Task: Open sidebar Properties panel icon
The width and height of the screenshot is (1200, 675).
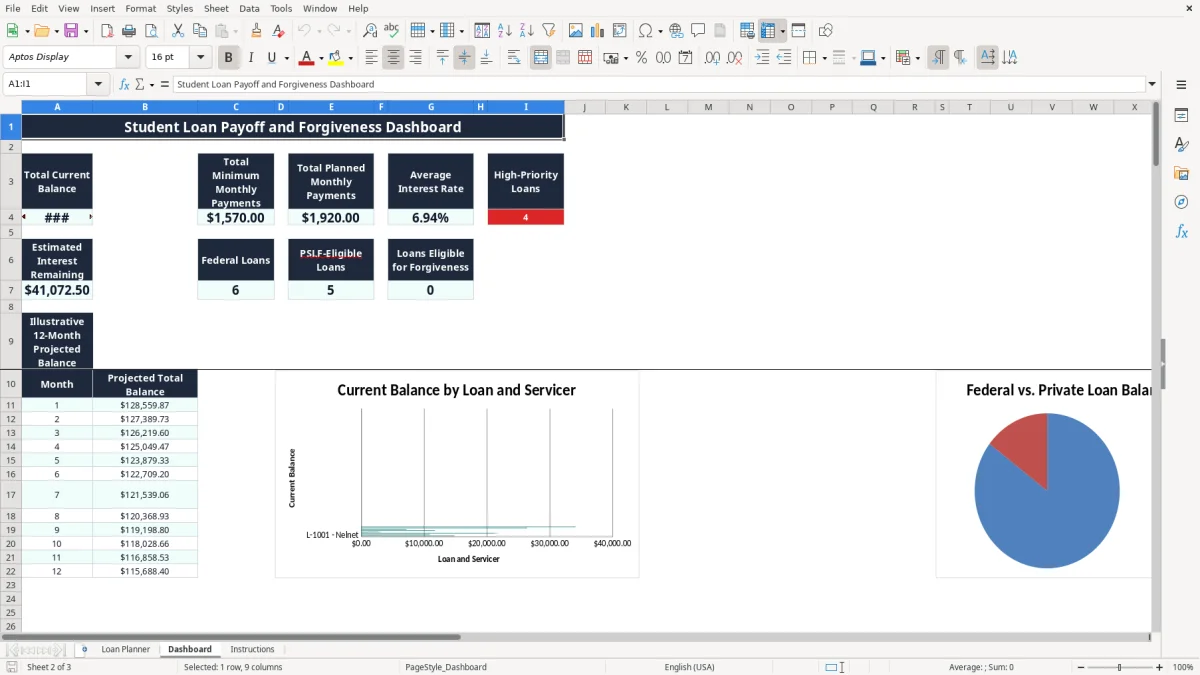Action: [x=1181, y=116]
